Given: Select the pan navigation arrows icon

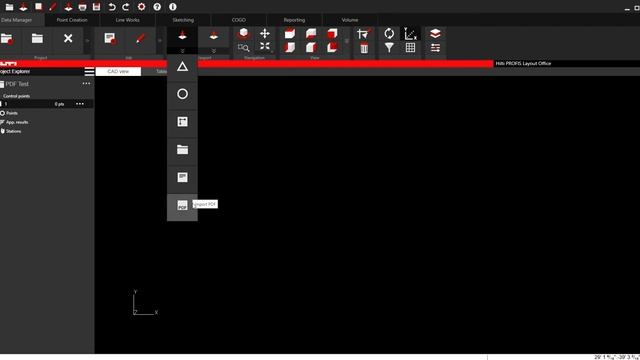Looking at the screenshot, I should pyautogui.click(x=265, y=33).
